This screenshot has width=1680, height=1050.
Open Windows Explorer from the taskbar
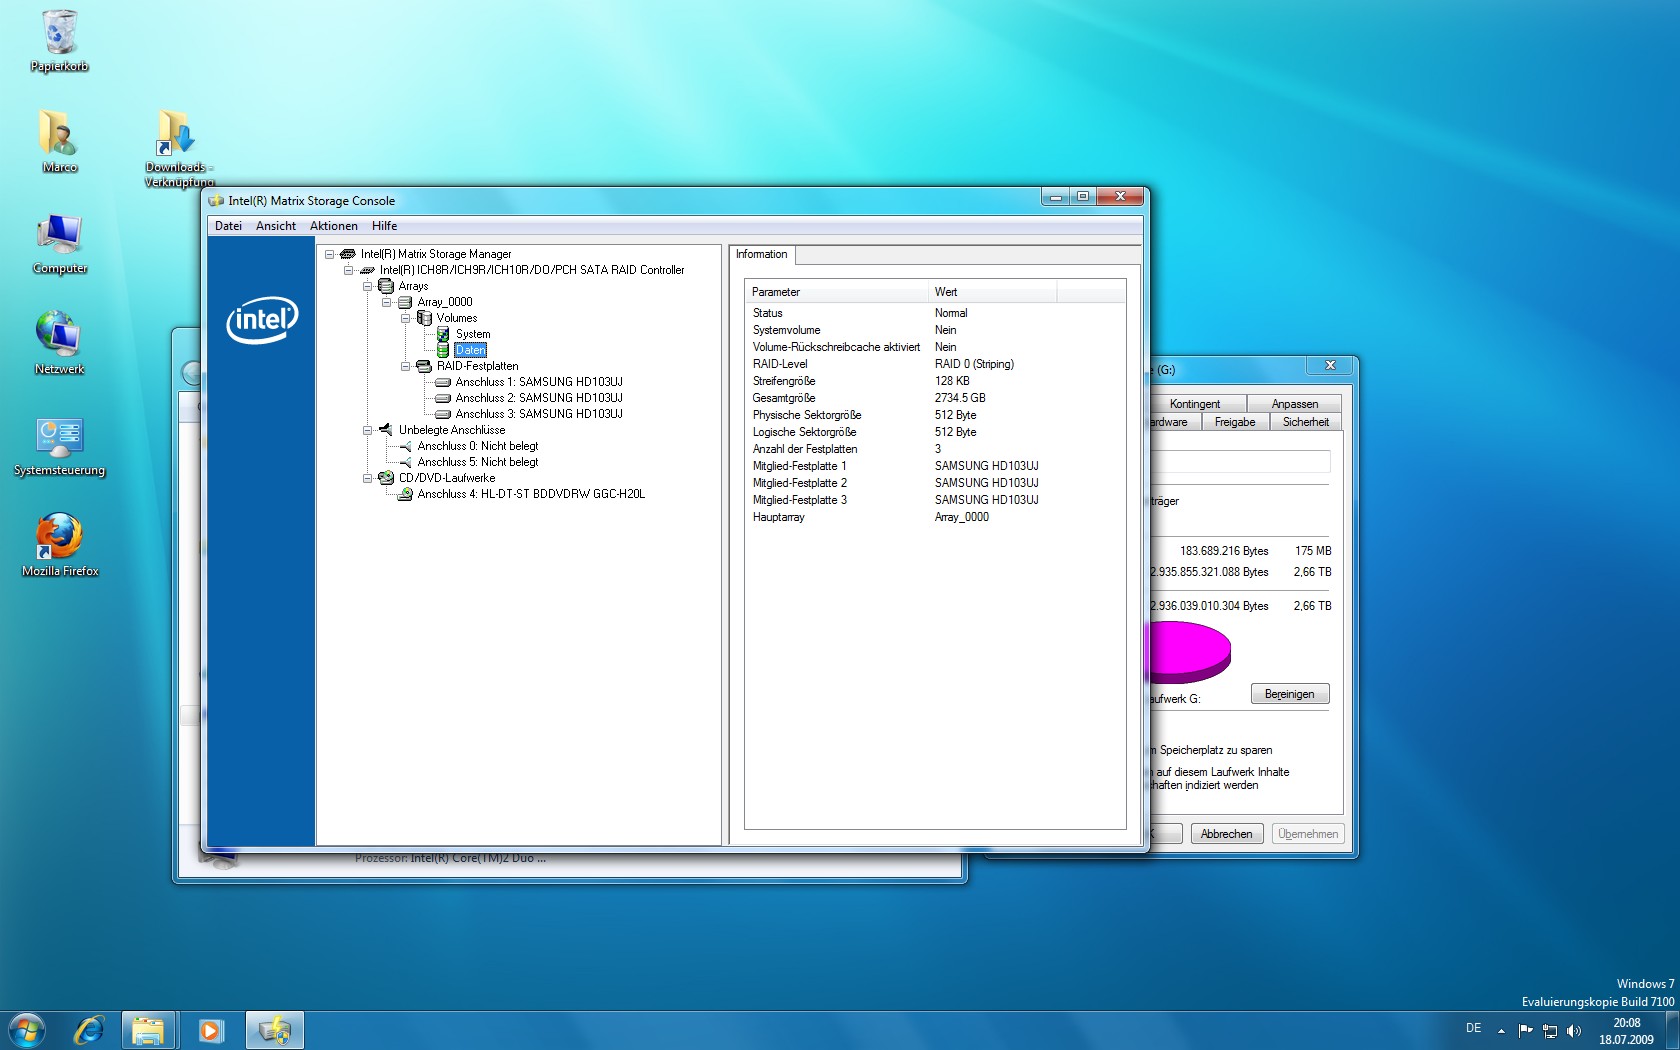[x=149, y=1030]
